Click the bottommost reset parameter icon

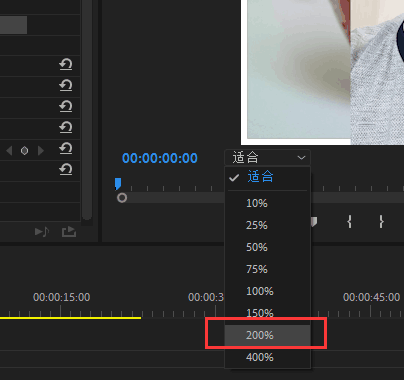coord(66,169)
